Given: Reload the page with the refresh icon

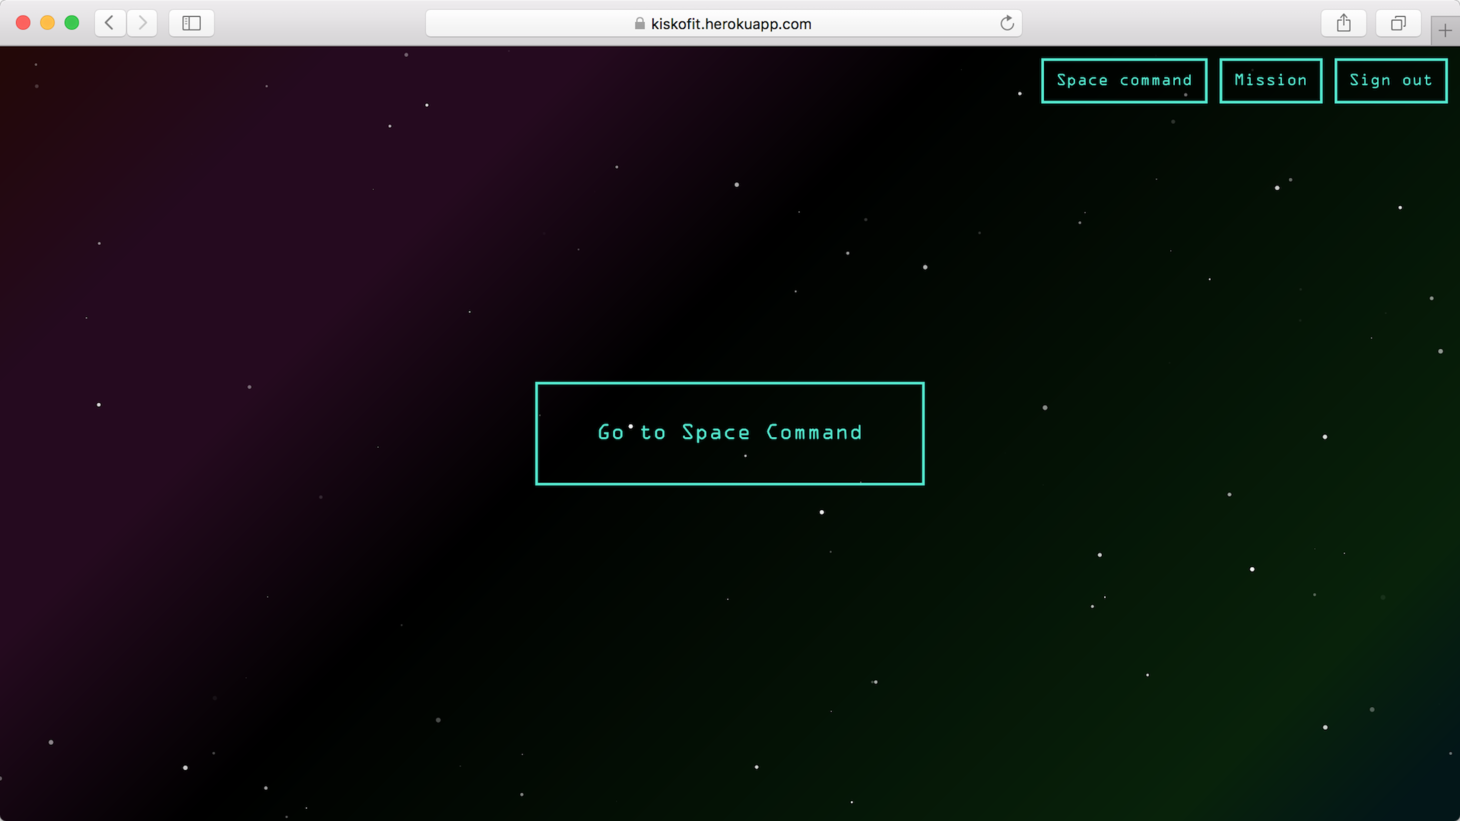Looking at the screenshot, I should click(x=1007, y=23).
